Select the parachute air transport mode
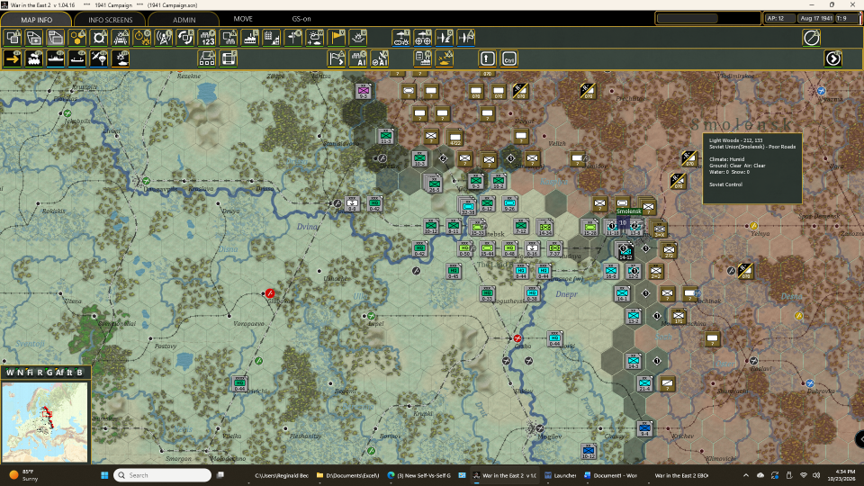The image size is (864, 486). [x=99, y=58]
